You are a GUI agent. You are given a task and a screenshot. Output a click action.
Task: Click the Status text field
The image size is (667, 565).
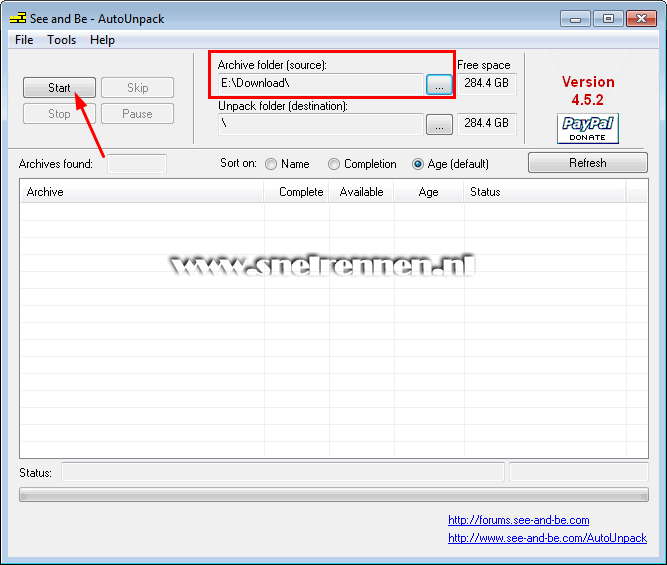[x=283, y=472]
